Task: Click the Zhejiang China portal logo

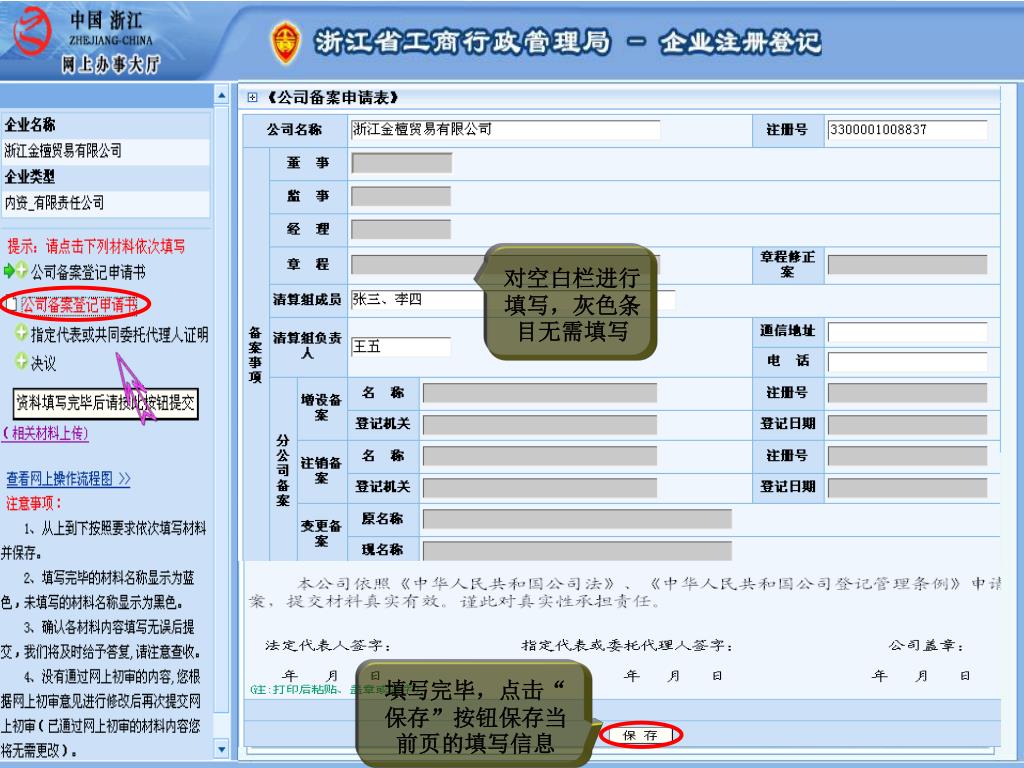Action: pyautogui.click(x=33, y=31)
